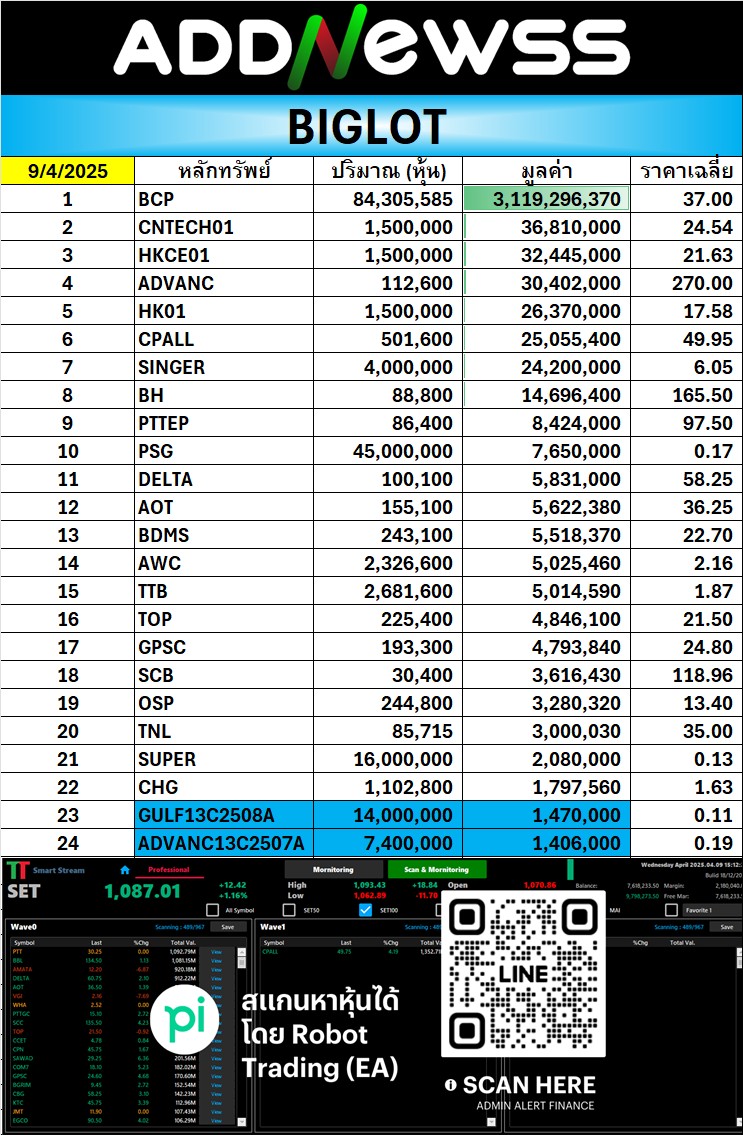Click the Wave0 list scroll-down arrow

pos(242,1122)
